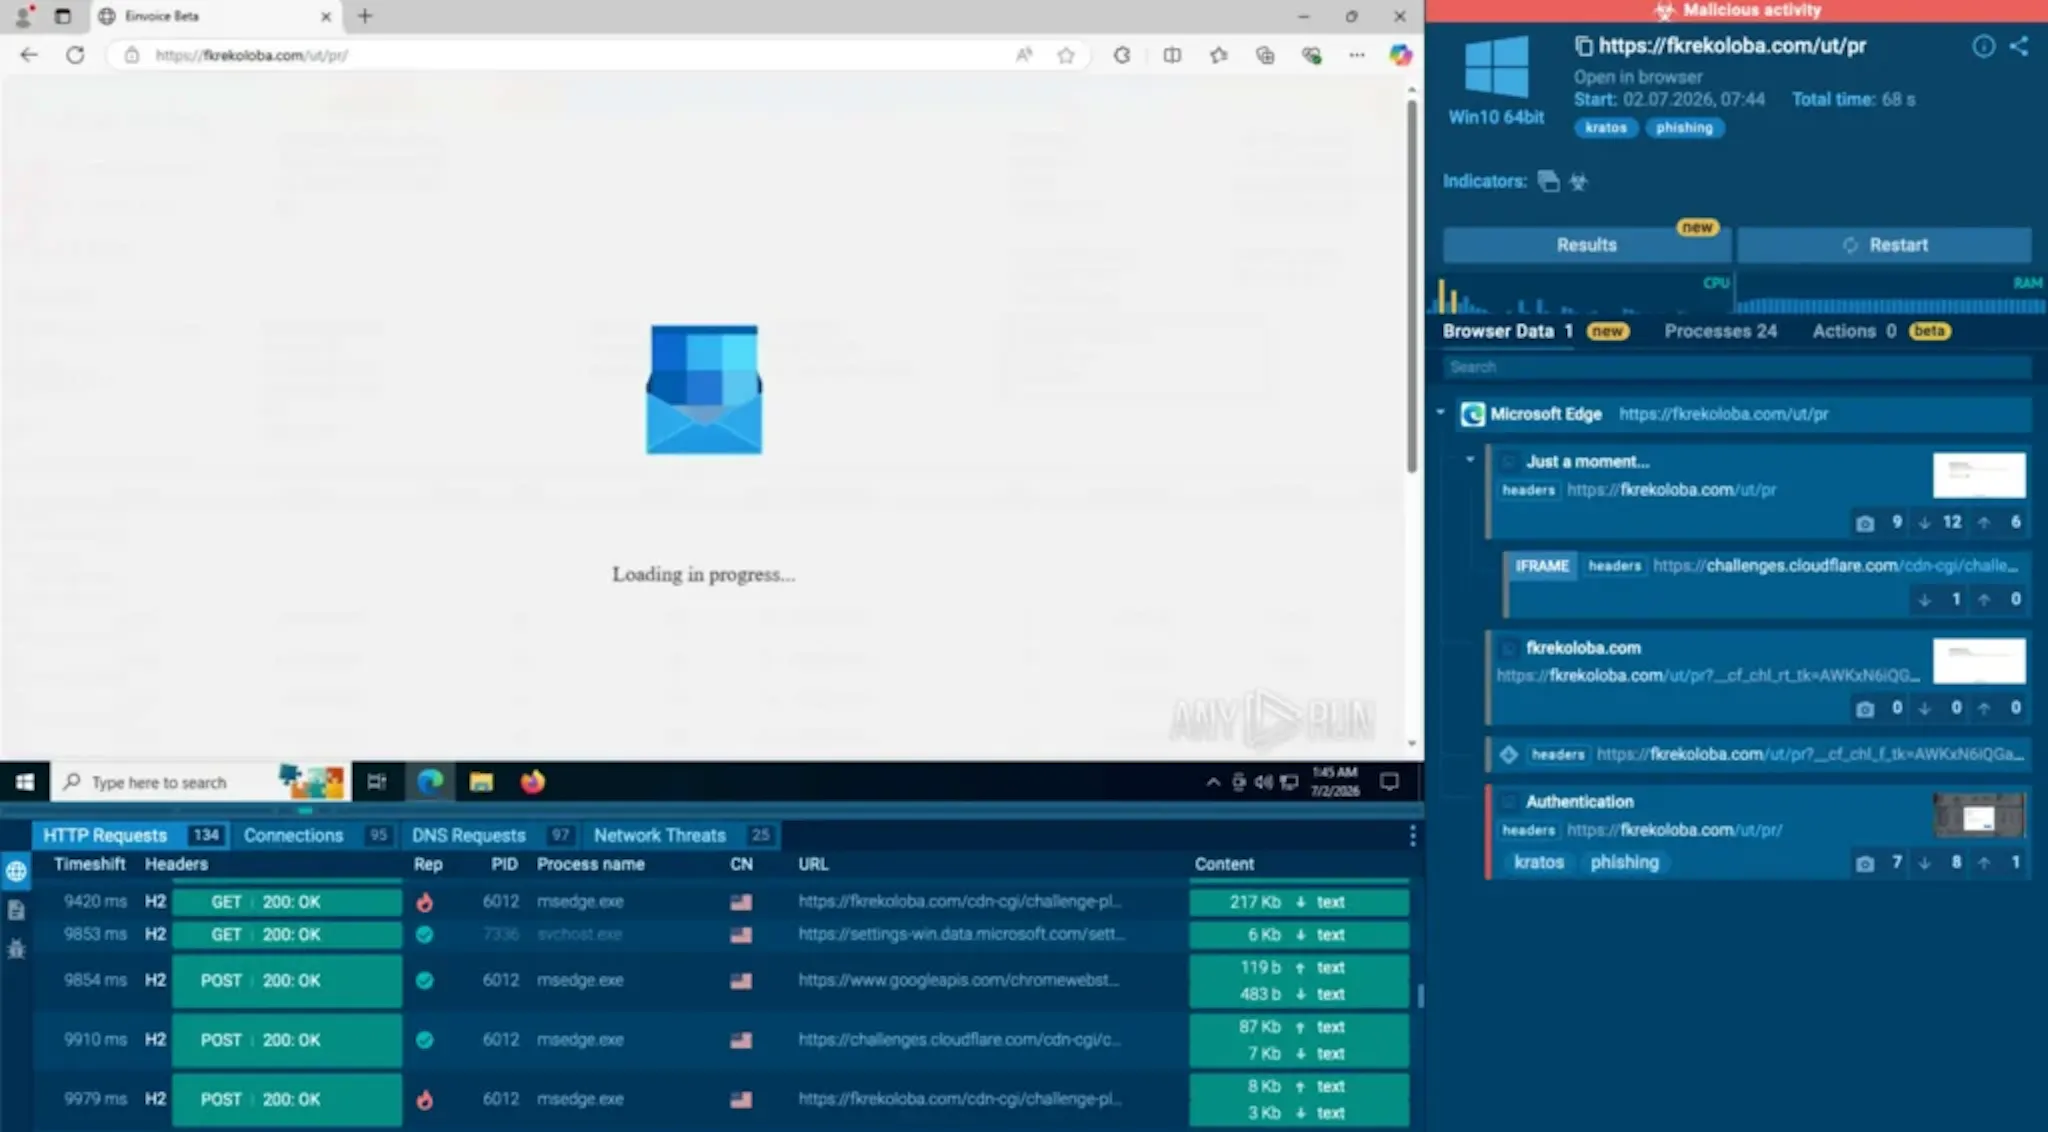Image resolution: width=2048 pixels, height=1132 pixels.
Task: Switch to Connections tab
Action: [315, 835]
